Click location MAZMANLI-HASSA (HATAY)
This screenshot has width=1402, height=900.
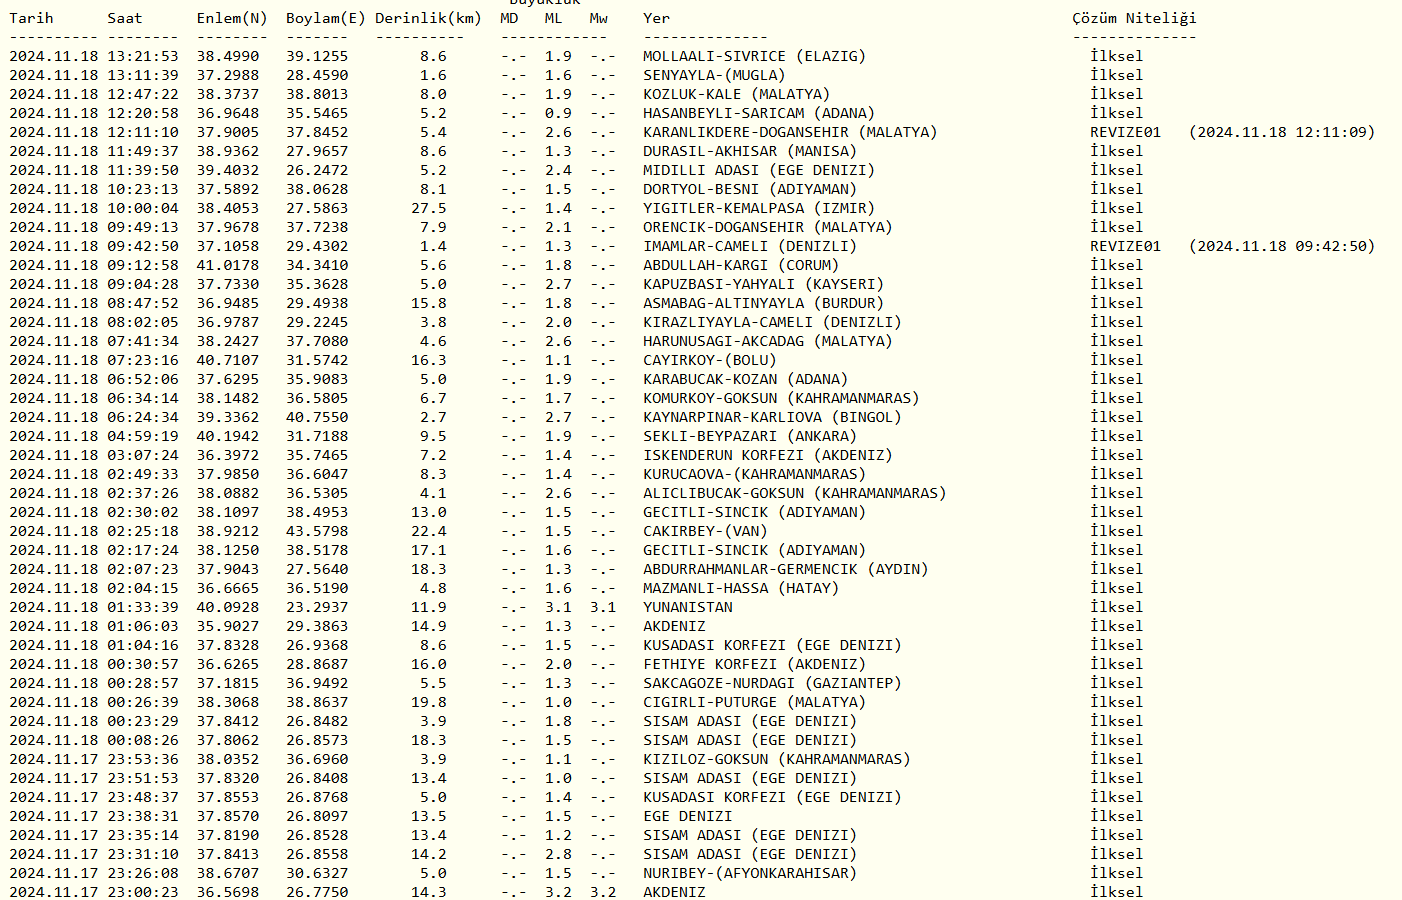point(741,588)
